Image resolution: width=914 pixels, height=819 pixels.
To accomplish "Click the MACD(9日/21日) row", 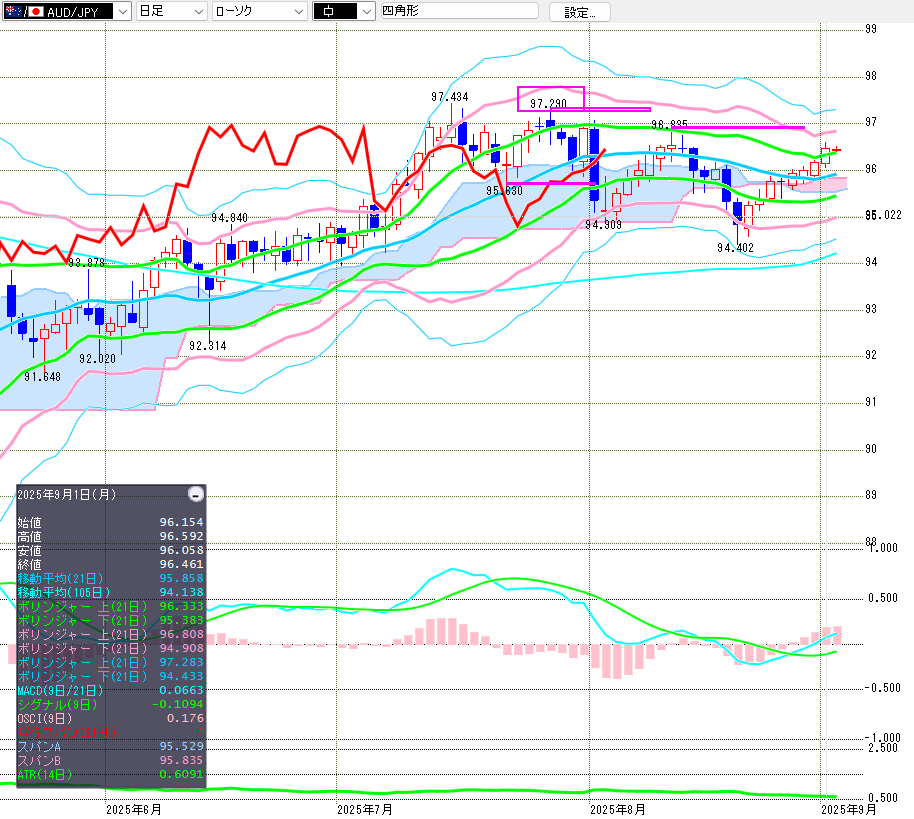I will click(x=111, y=690).
